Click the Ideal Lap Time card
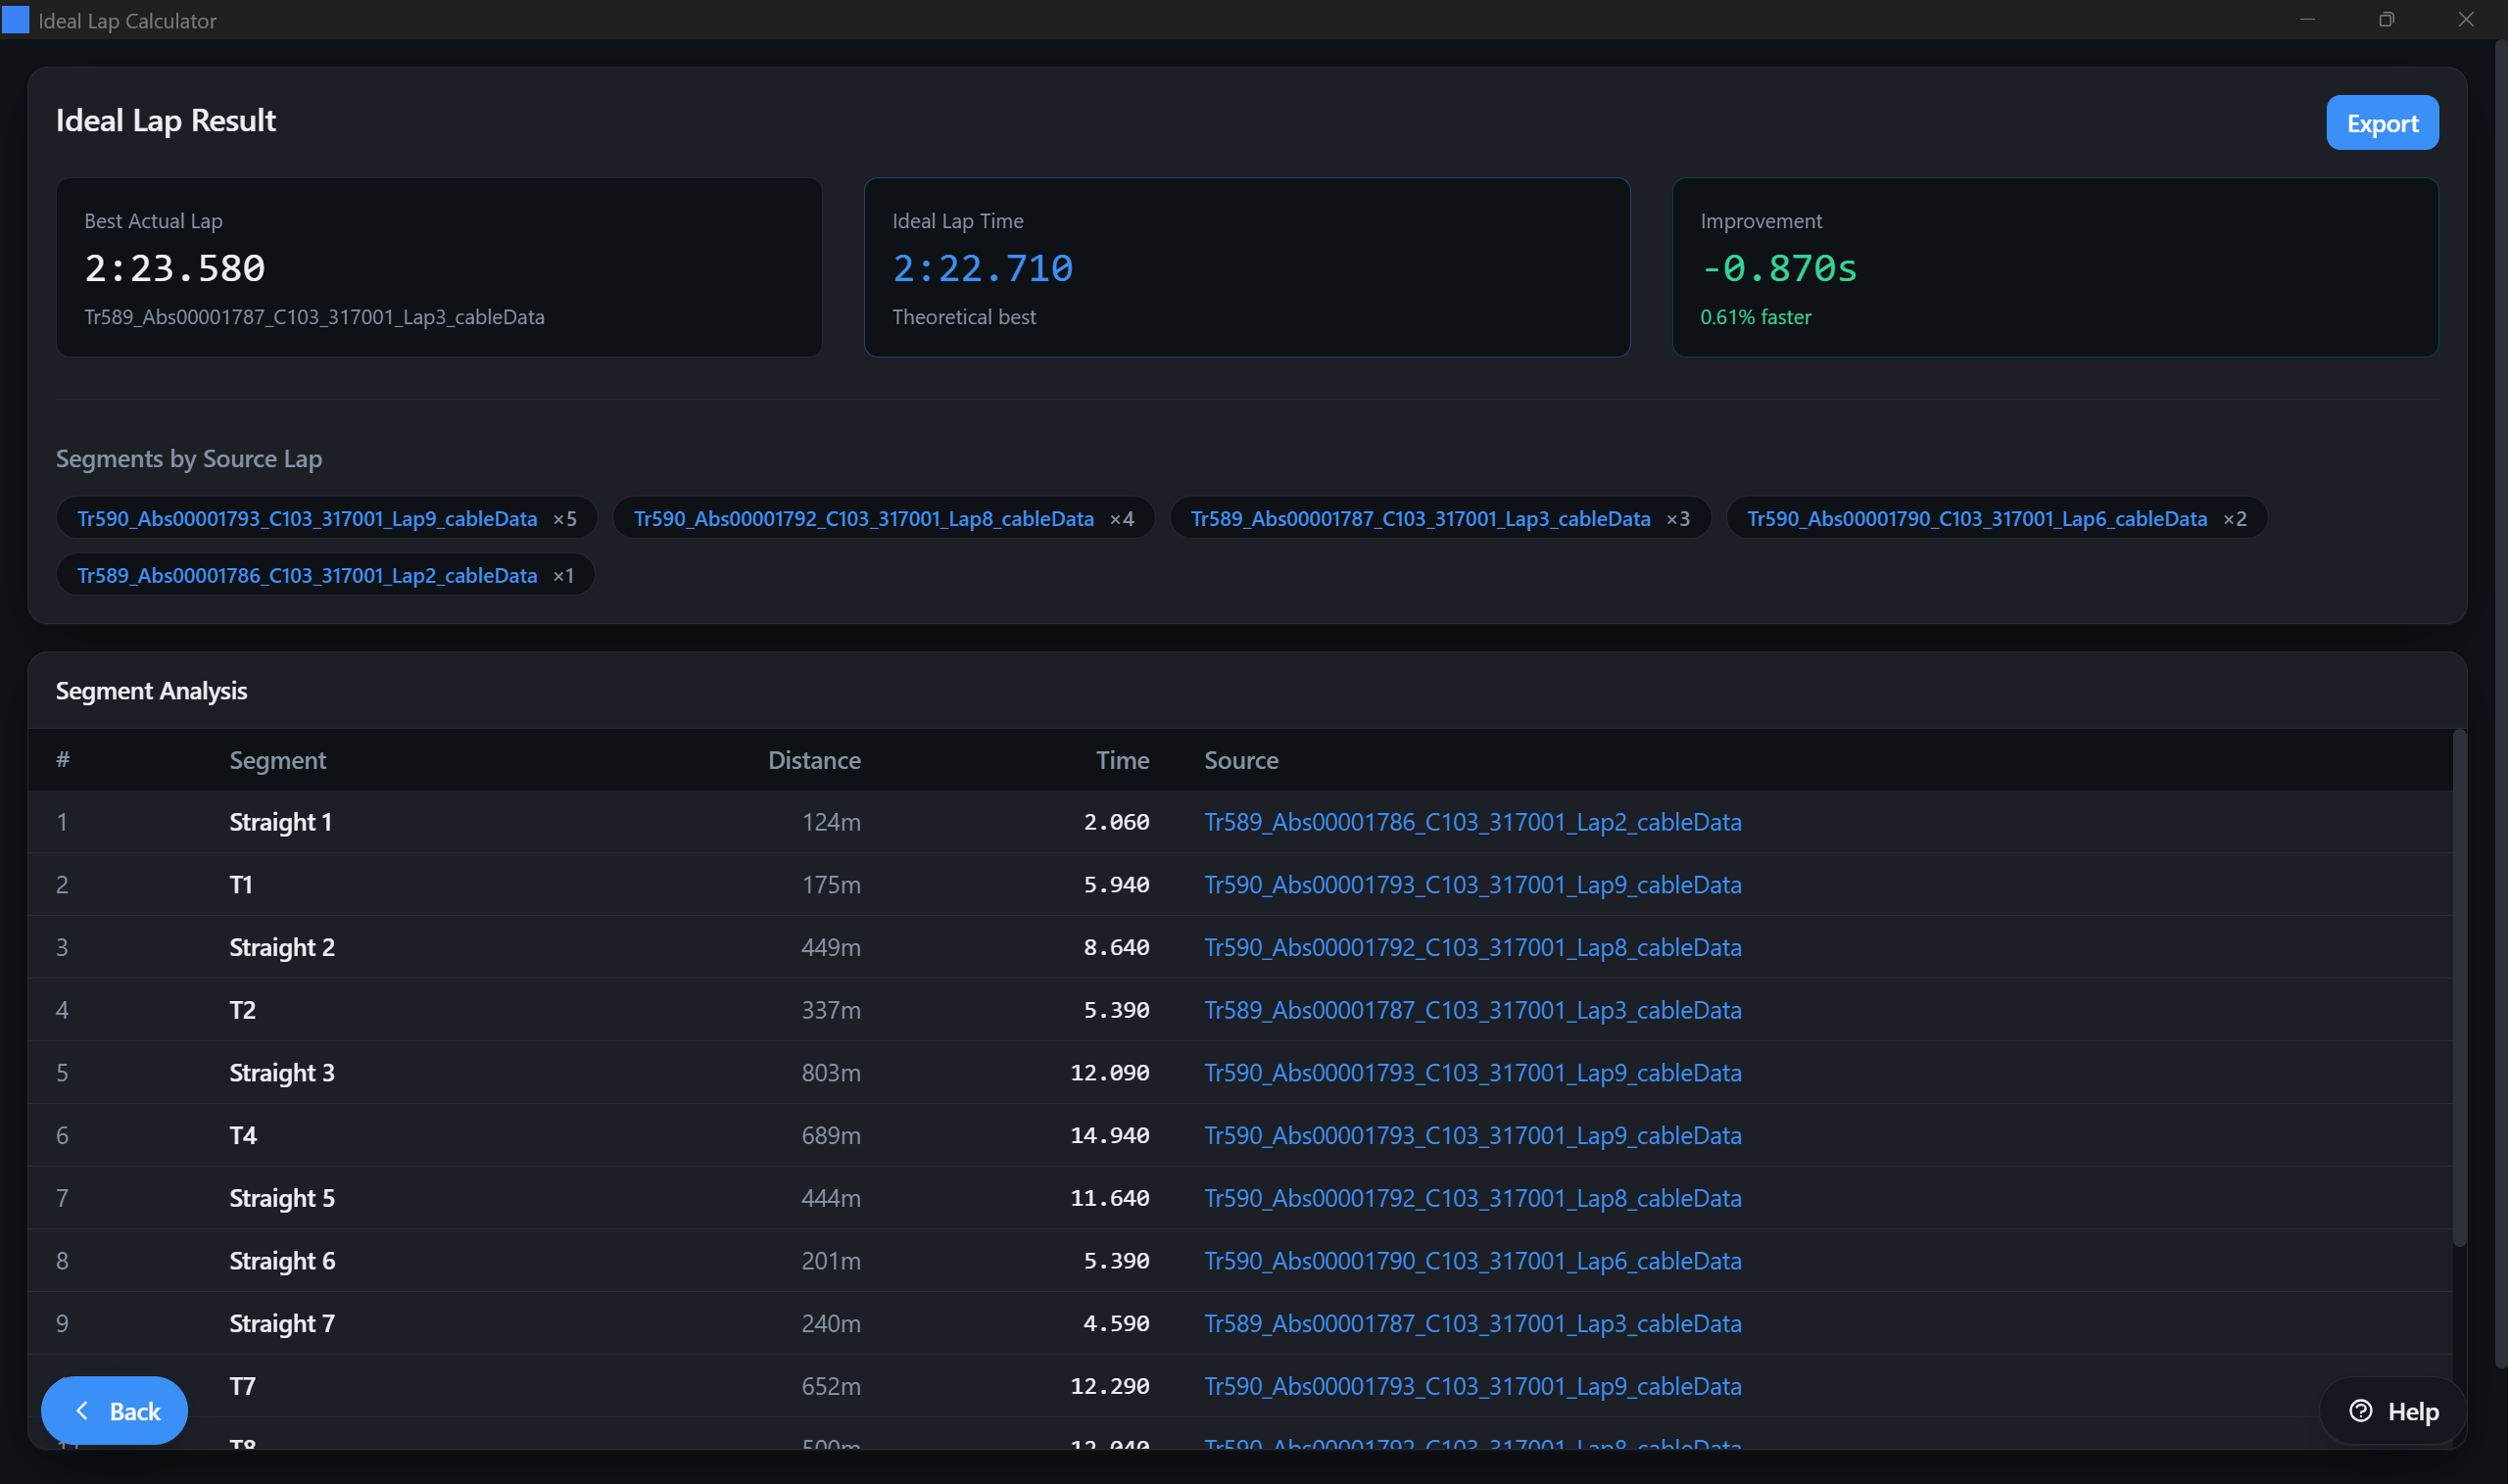Image resolution: width=2508 pixels, height=1484 pixels. pos(1246,267)
